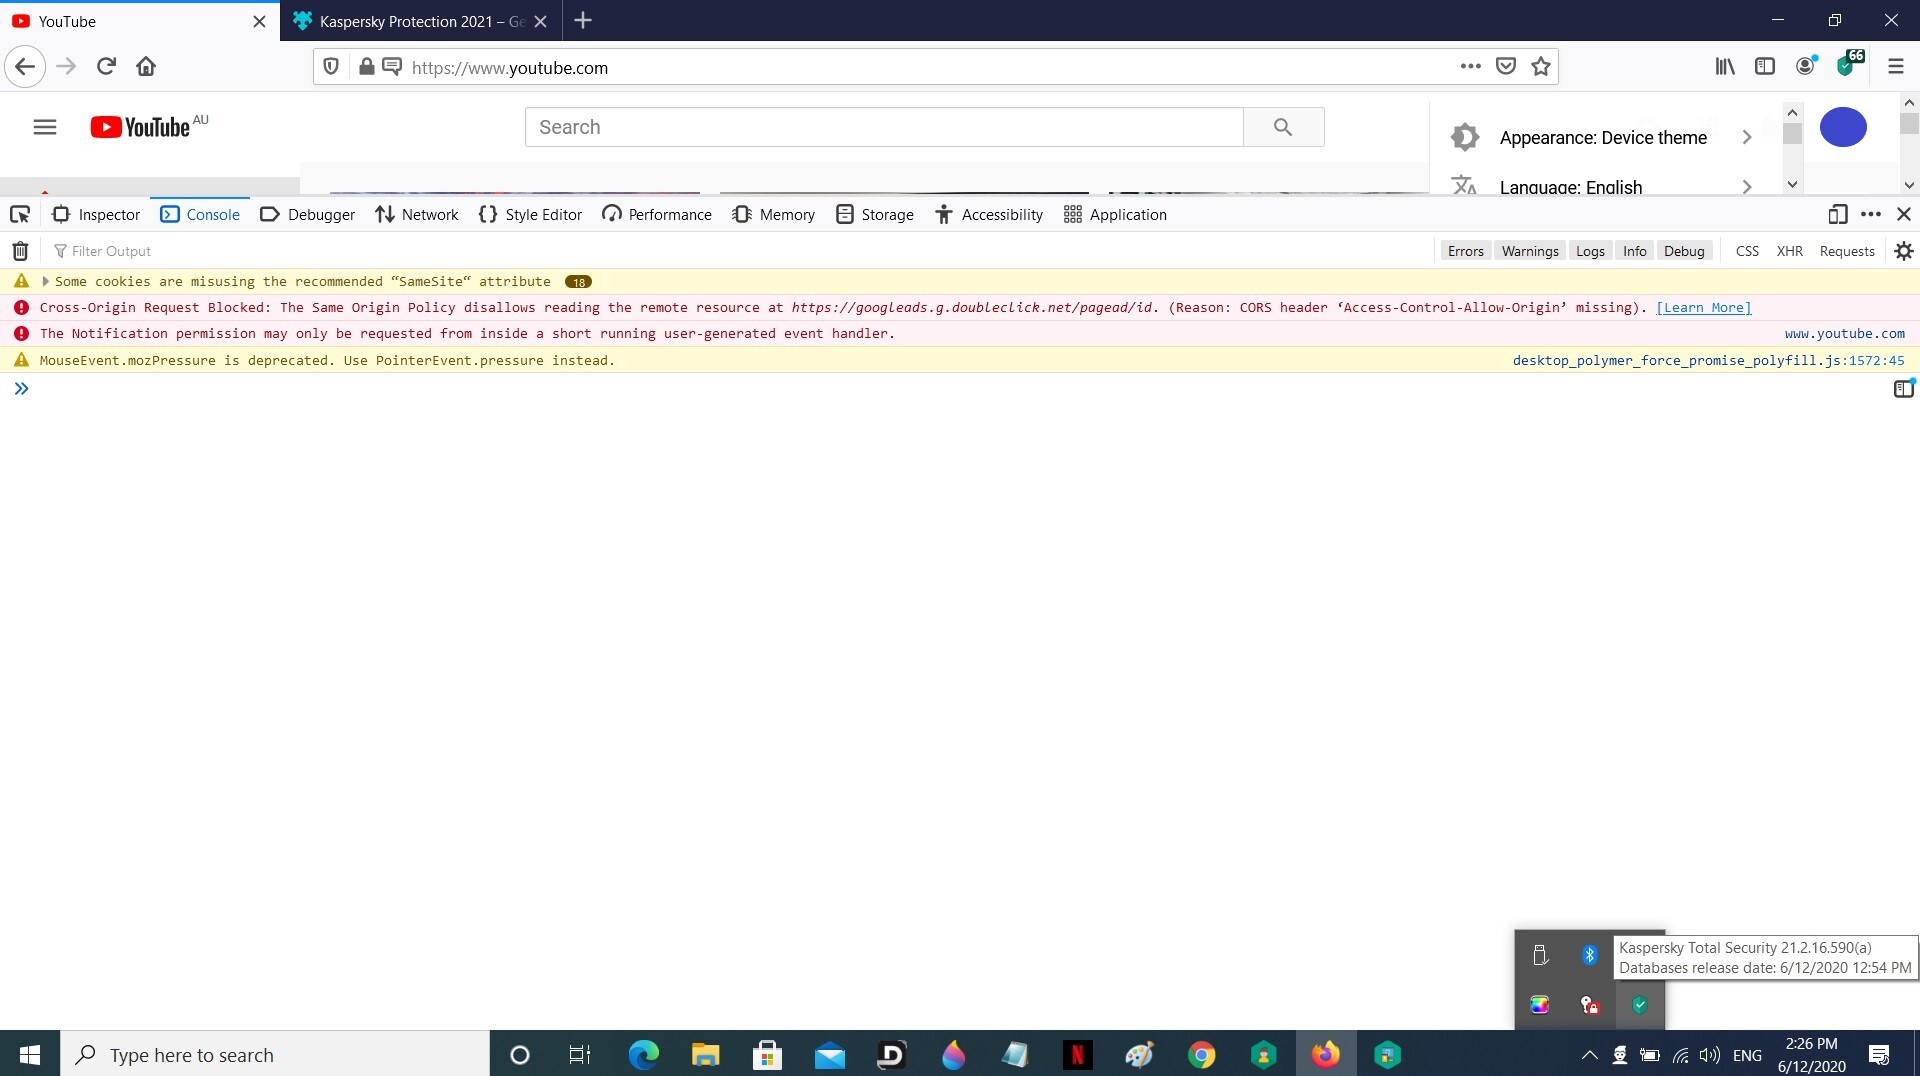Image resolution: width=1920 pixels, height=1076 pixels.
Task: Click Kaspersky shield icon in tray popup
Action: click(x=1640, y=1005)
